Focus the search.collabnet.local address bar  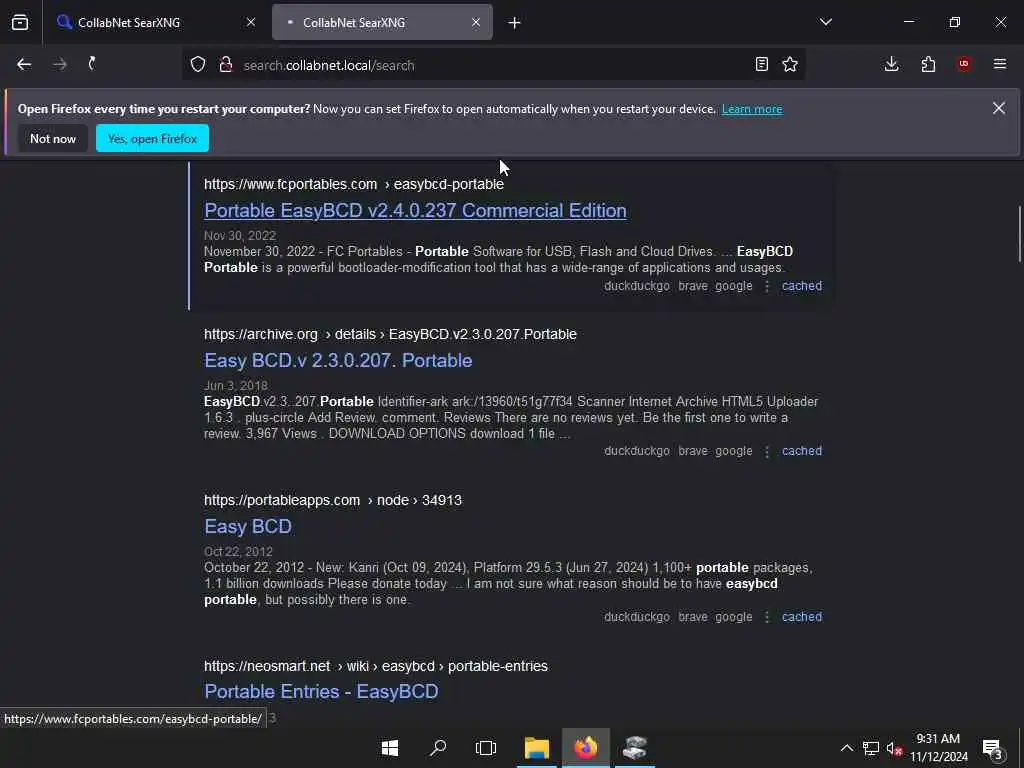click(493, 65)
